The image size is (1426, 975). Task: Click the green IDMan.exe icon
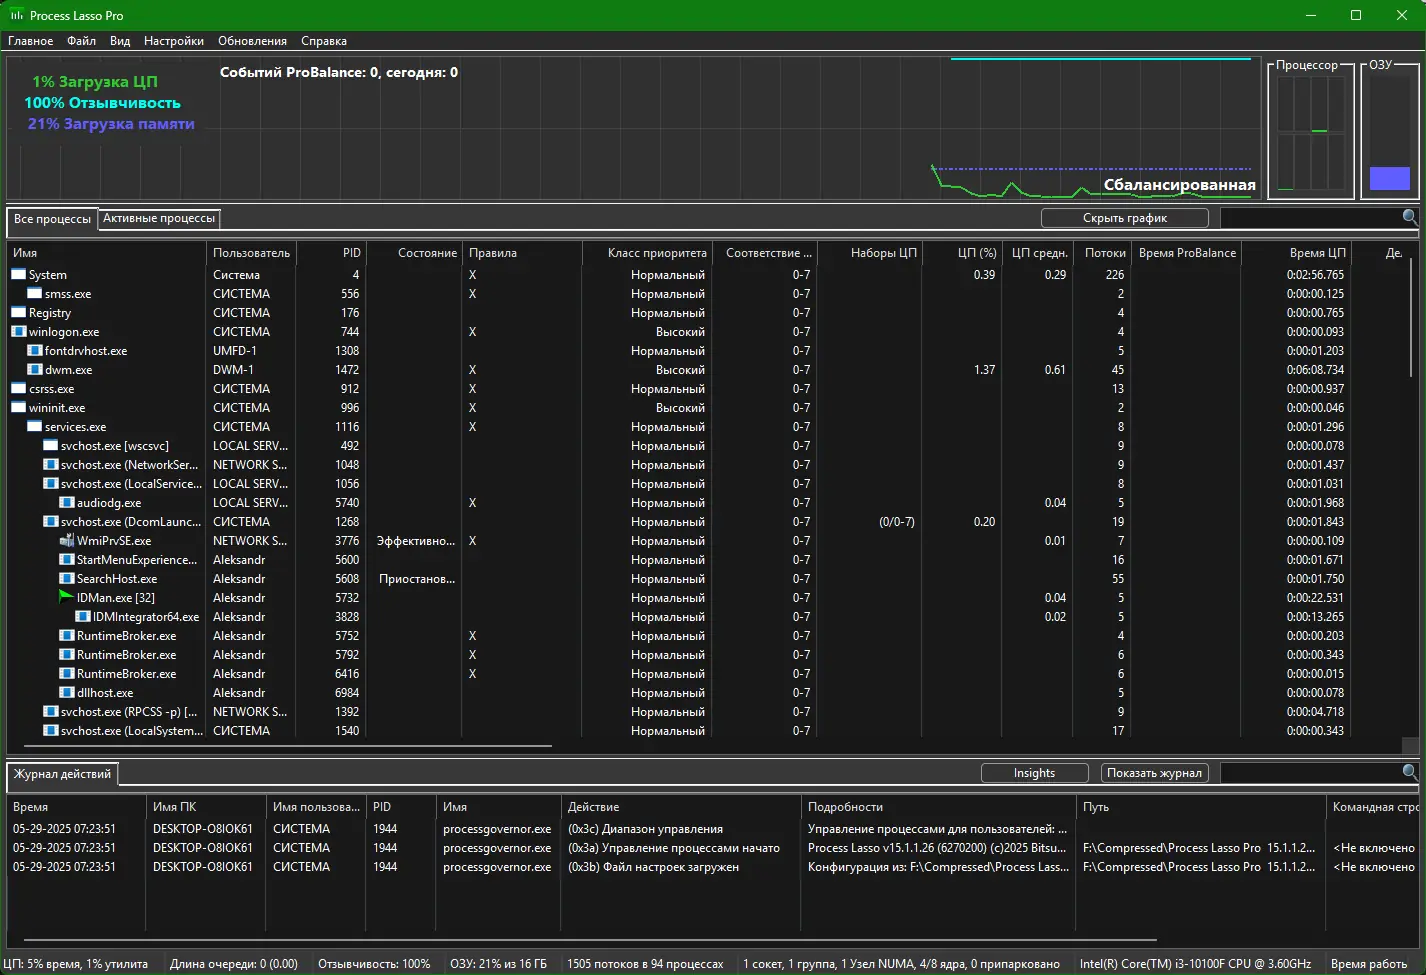(x=67, y=597)
